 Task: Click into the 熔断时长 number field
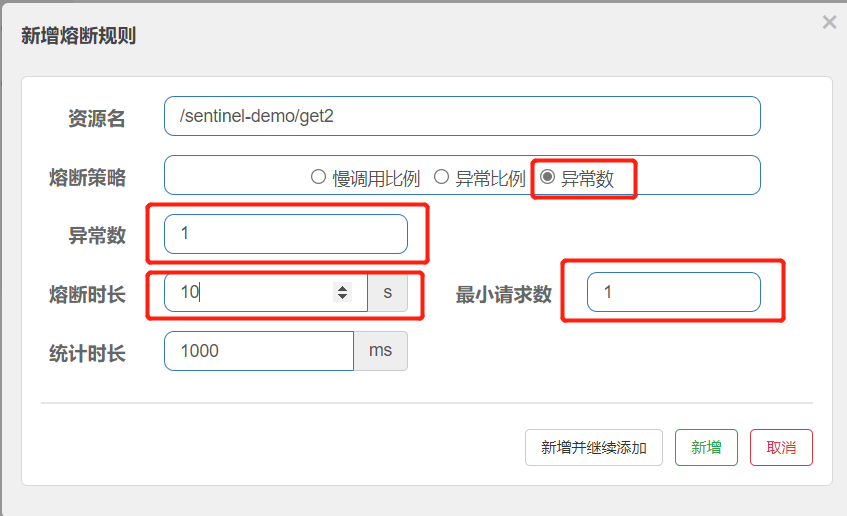(x=250, y=292)
